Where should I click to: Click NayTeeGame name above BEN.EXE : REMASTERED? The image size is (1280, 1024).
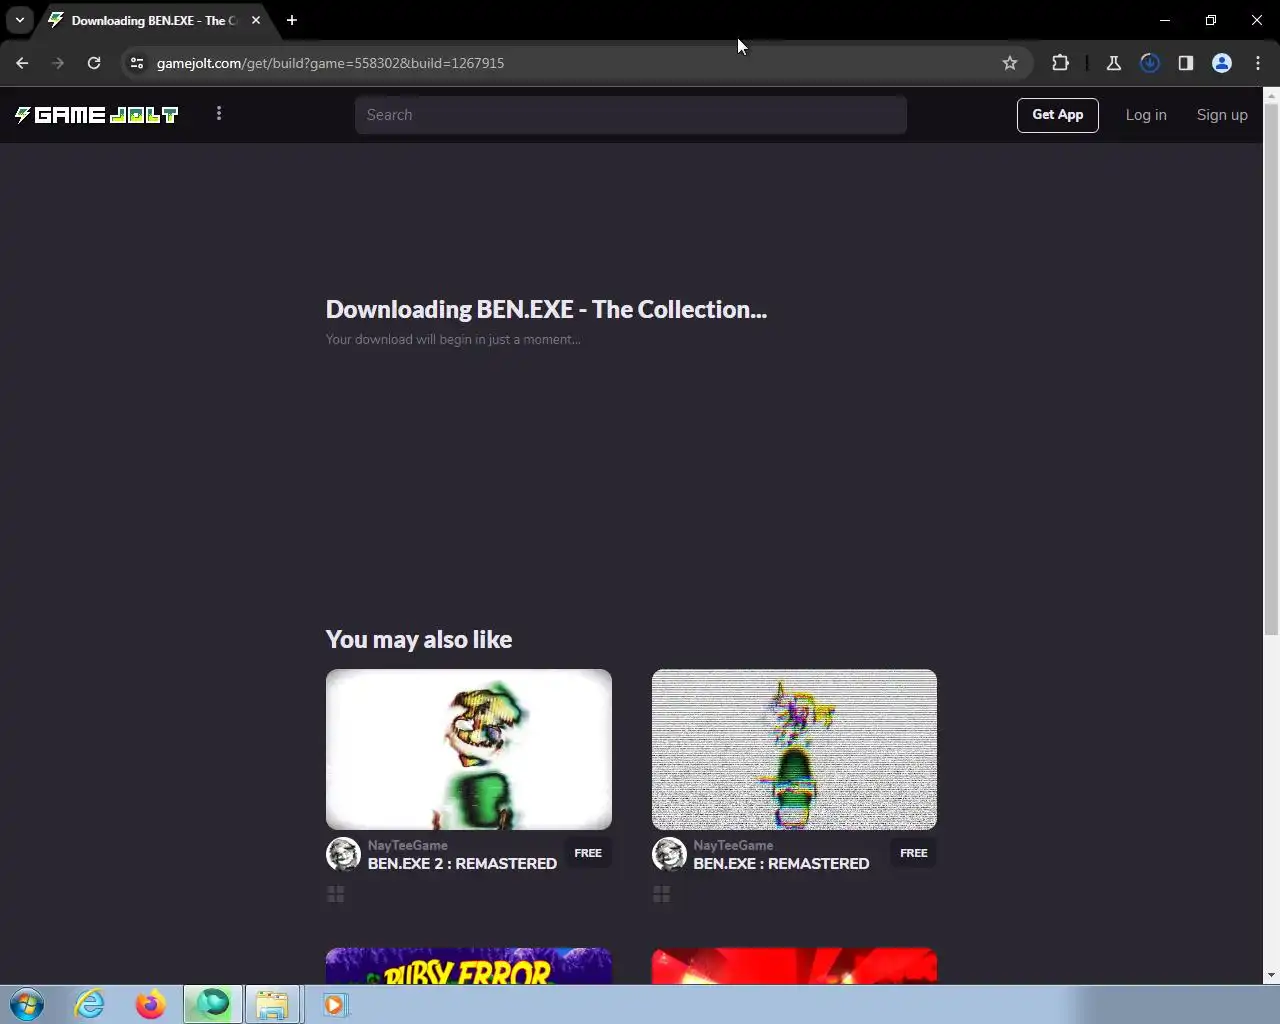(x=733, y=845)
